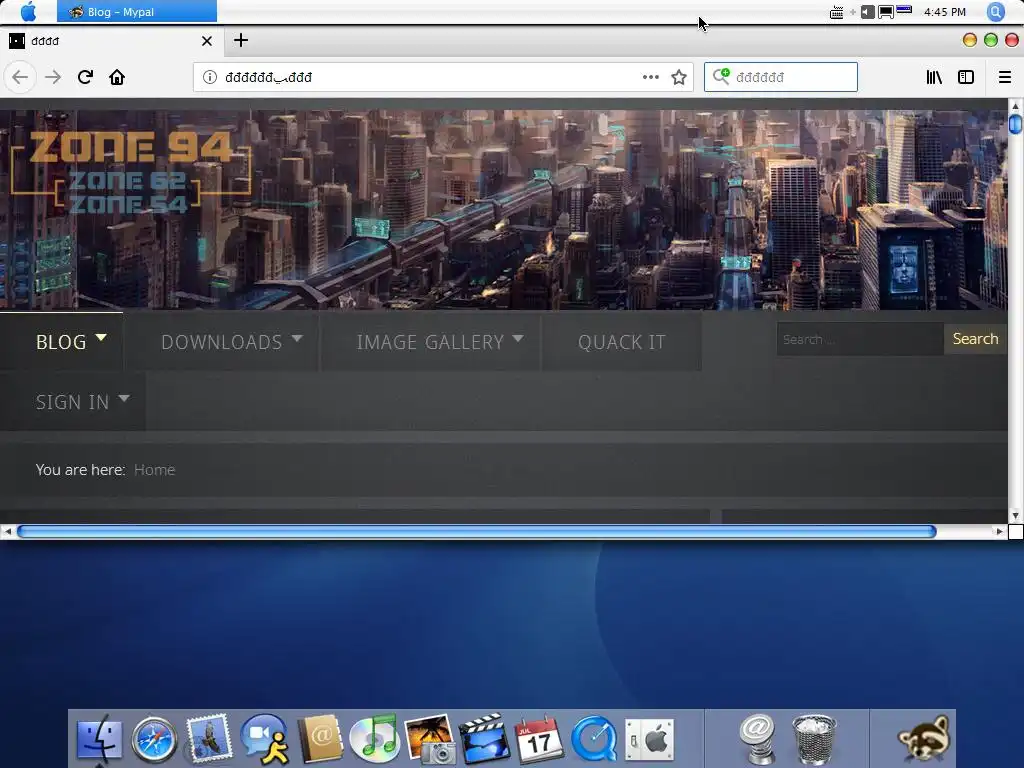1024x768 pixels.
Task: Open search engine magnifier icon
Action: click(x=721, y=76)
